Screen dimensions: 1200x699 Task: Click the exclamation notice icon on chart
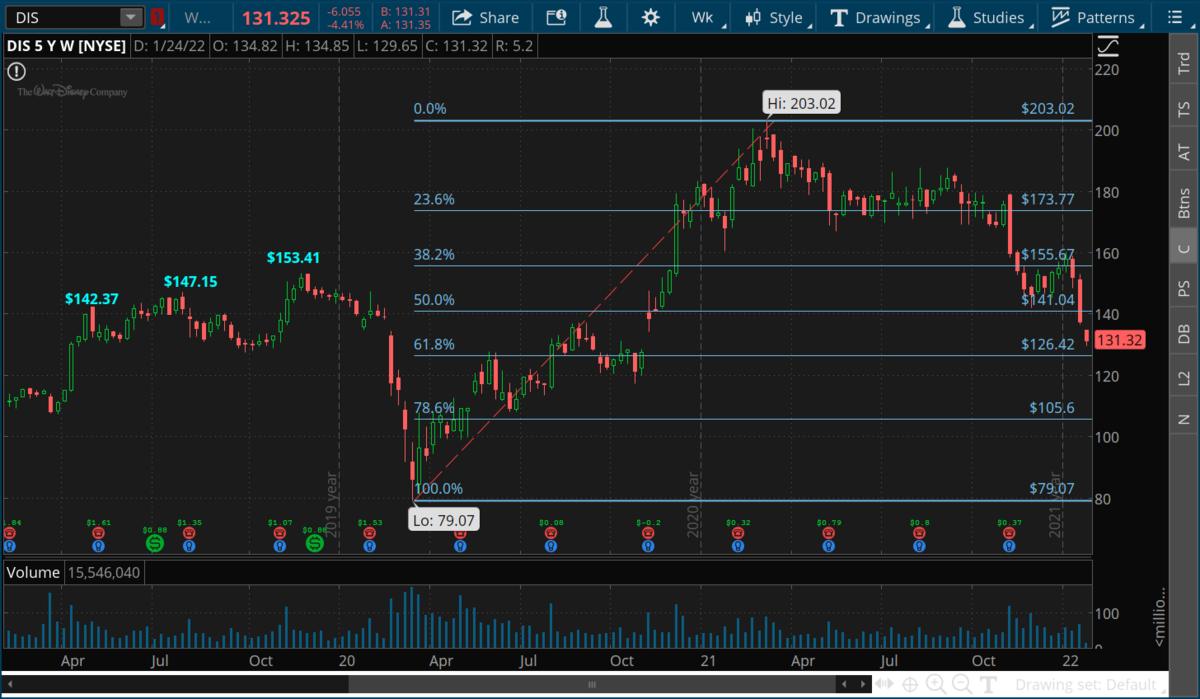click(x=16, y=71)
